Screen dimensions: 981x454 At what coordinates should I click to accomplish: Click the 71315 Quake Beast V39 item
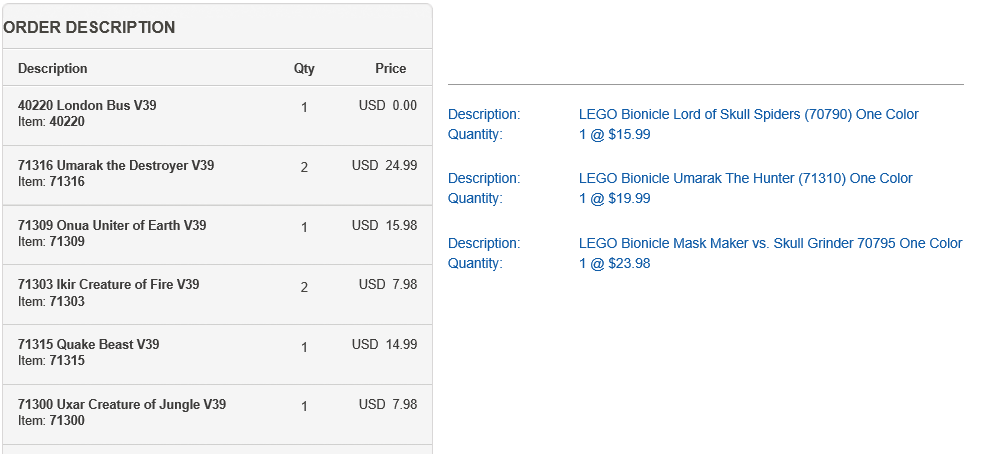(89, 345)
